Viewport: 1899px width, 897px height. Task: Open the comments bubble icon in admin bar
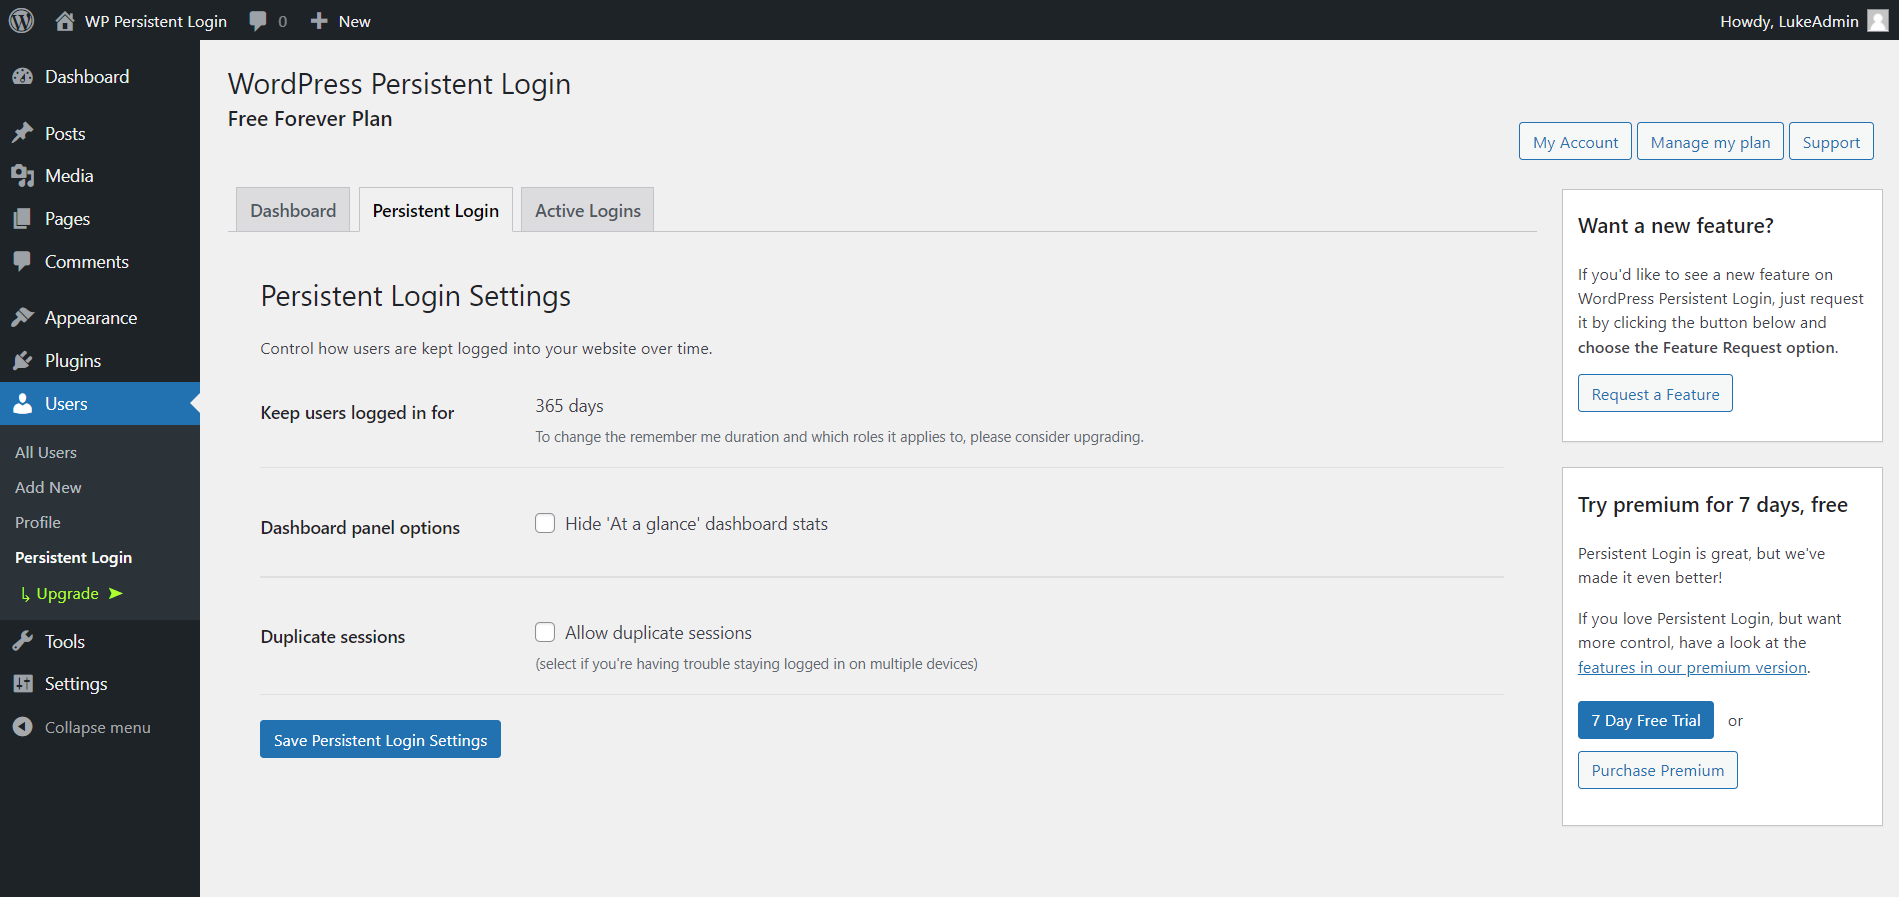[x=258, y=21]
